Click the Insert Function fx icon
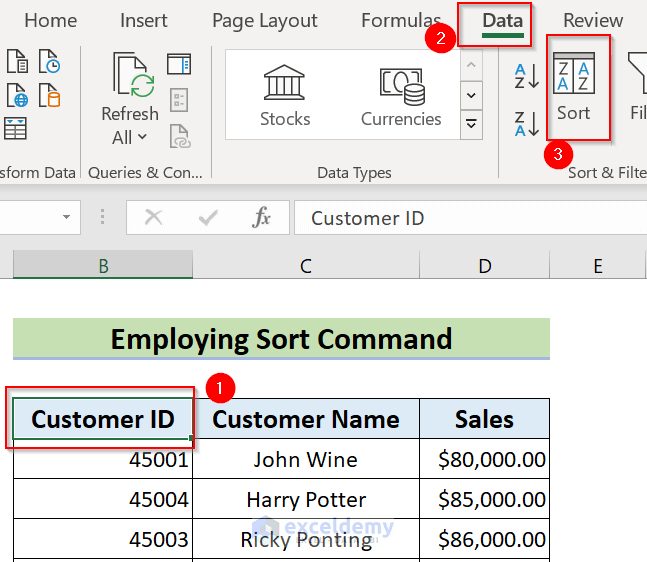 click(262, 218)
